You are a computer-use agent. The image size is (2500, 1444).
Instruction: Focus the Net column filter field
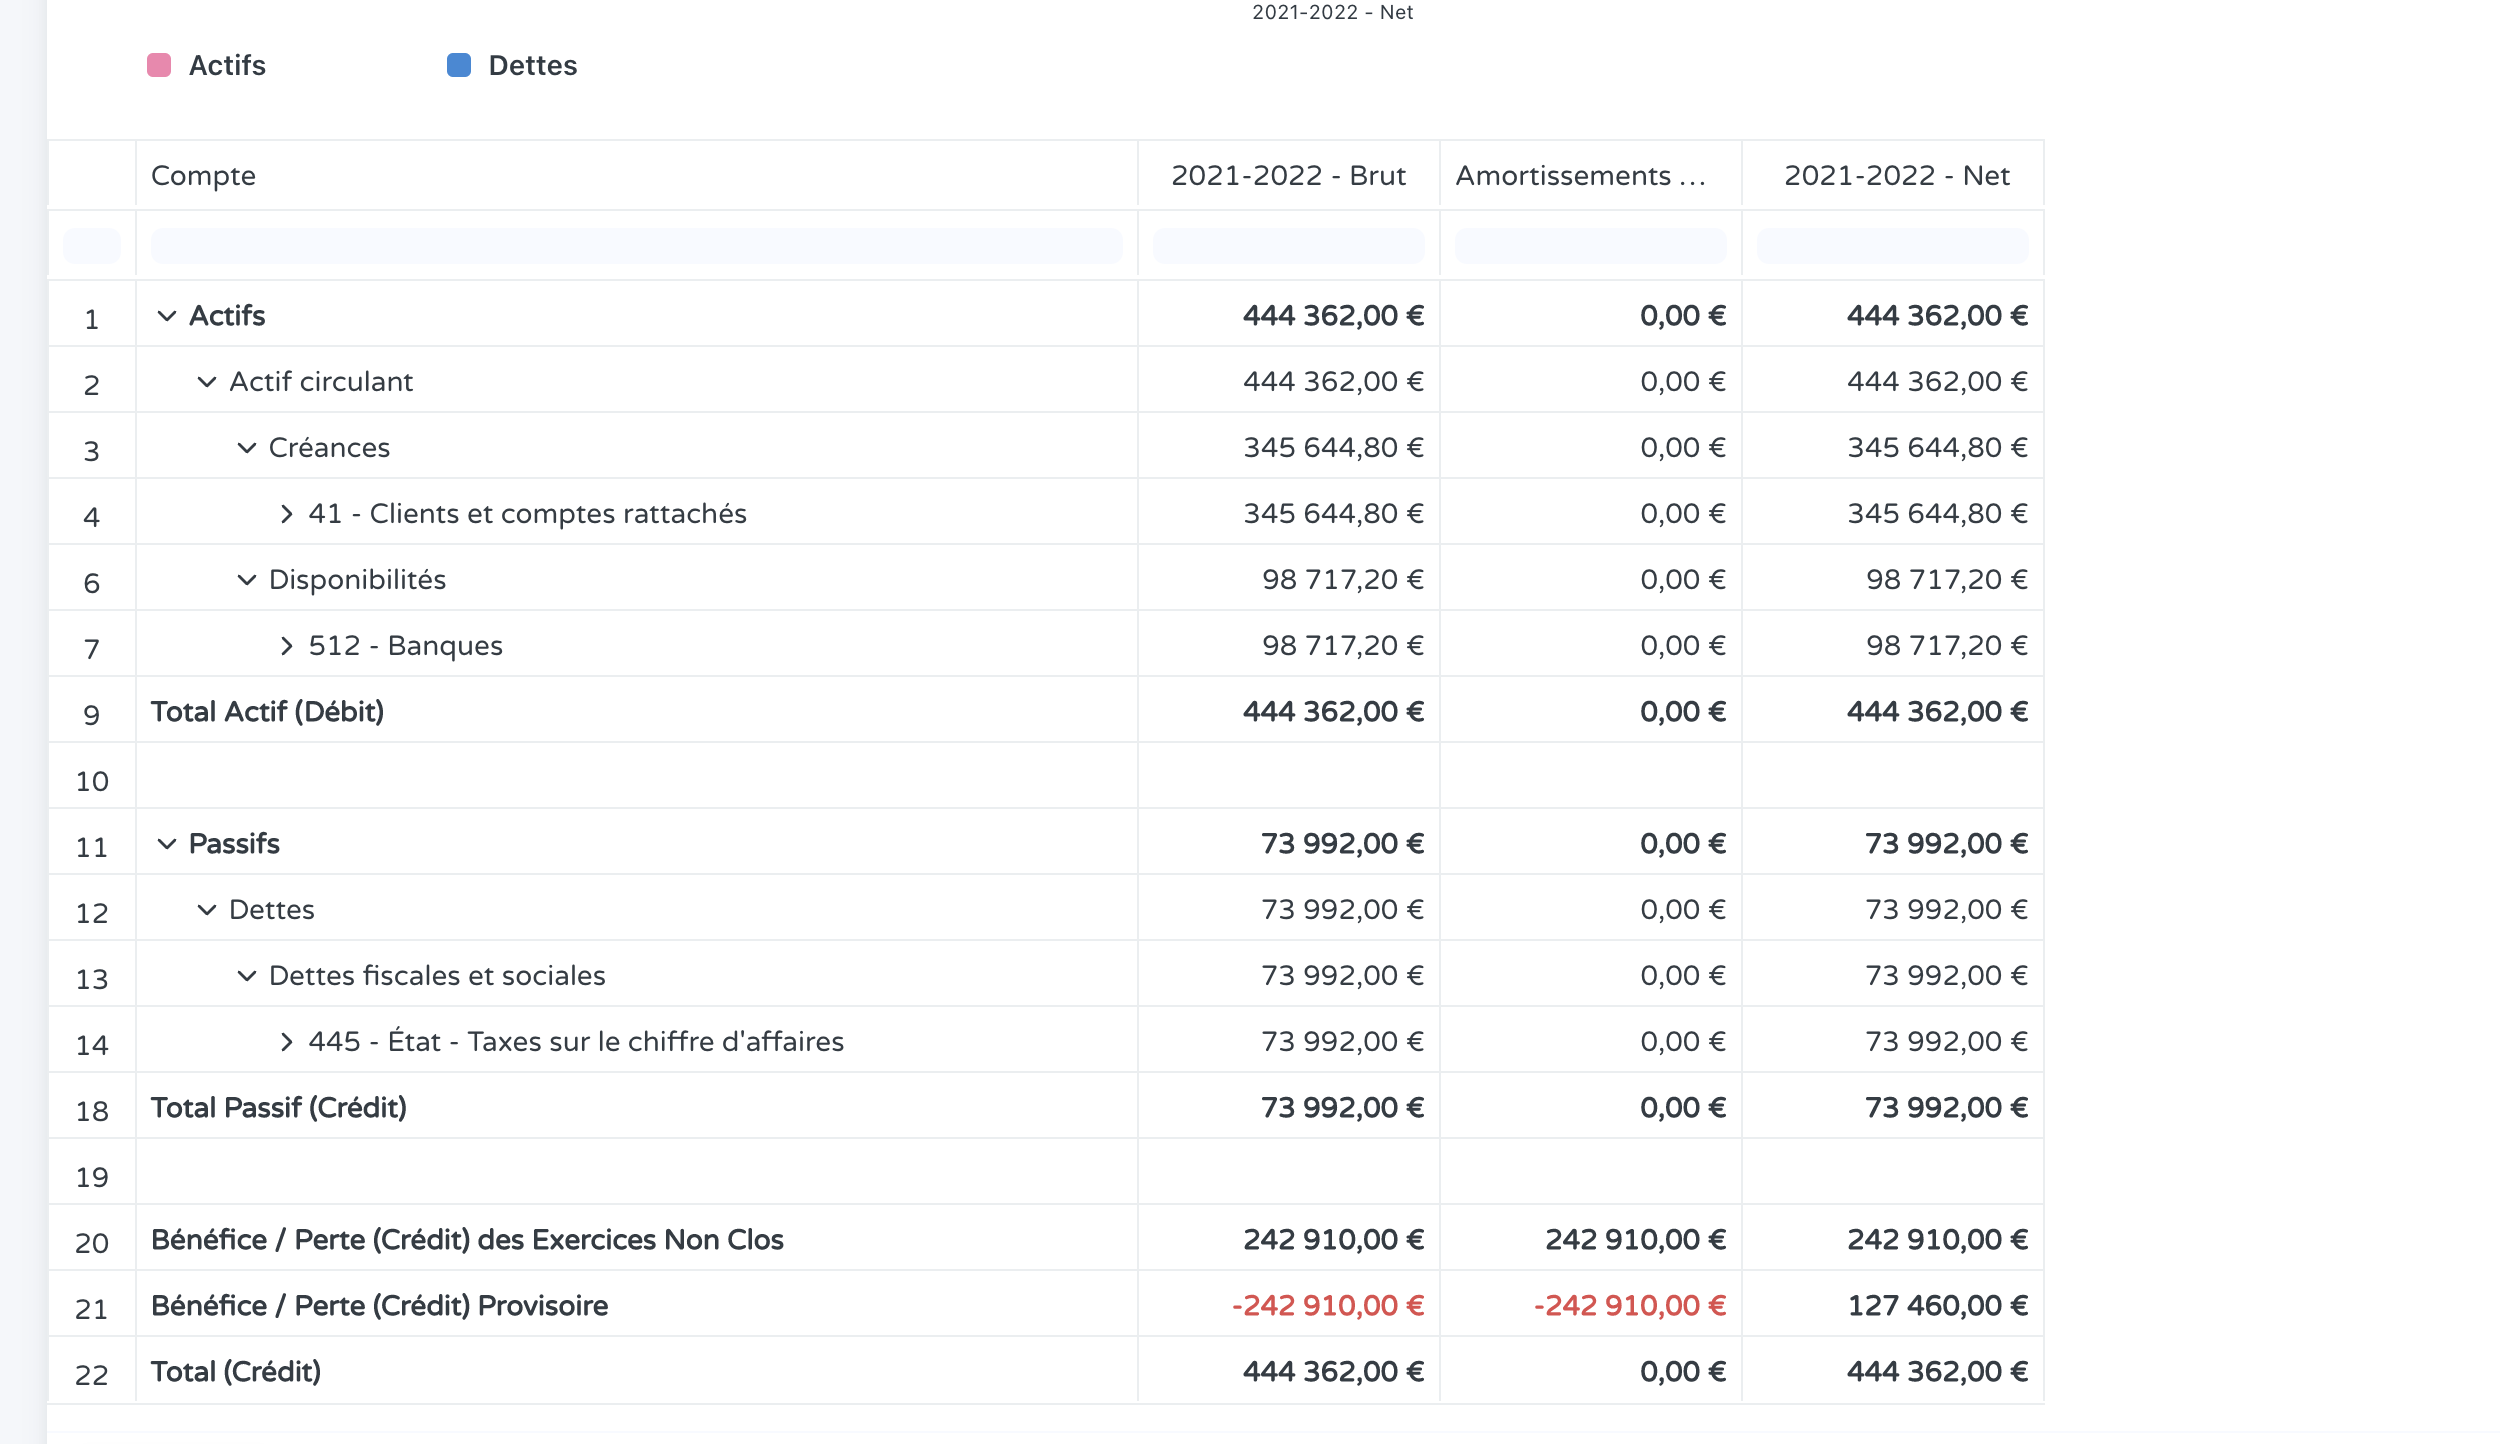1892,246
